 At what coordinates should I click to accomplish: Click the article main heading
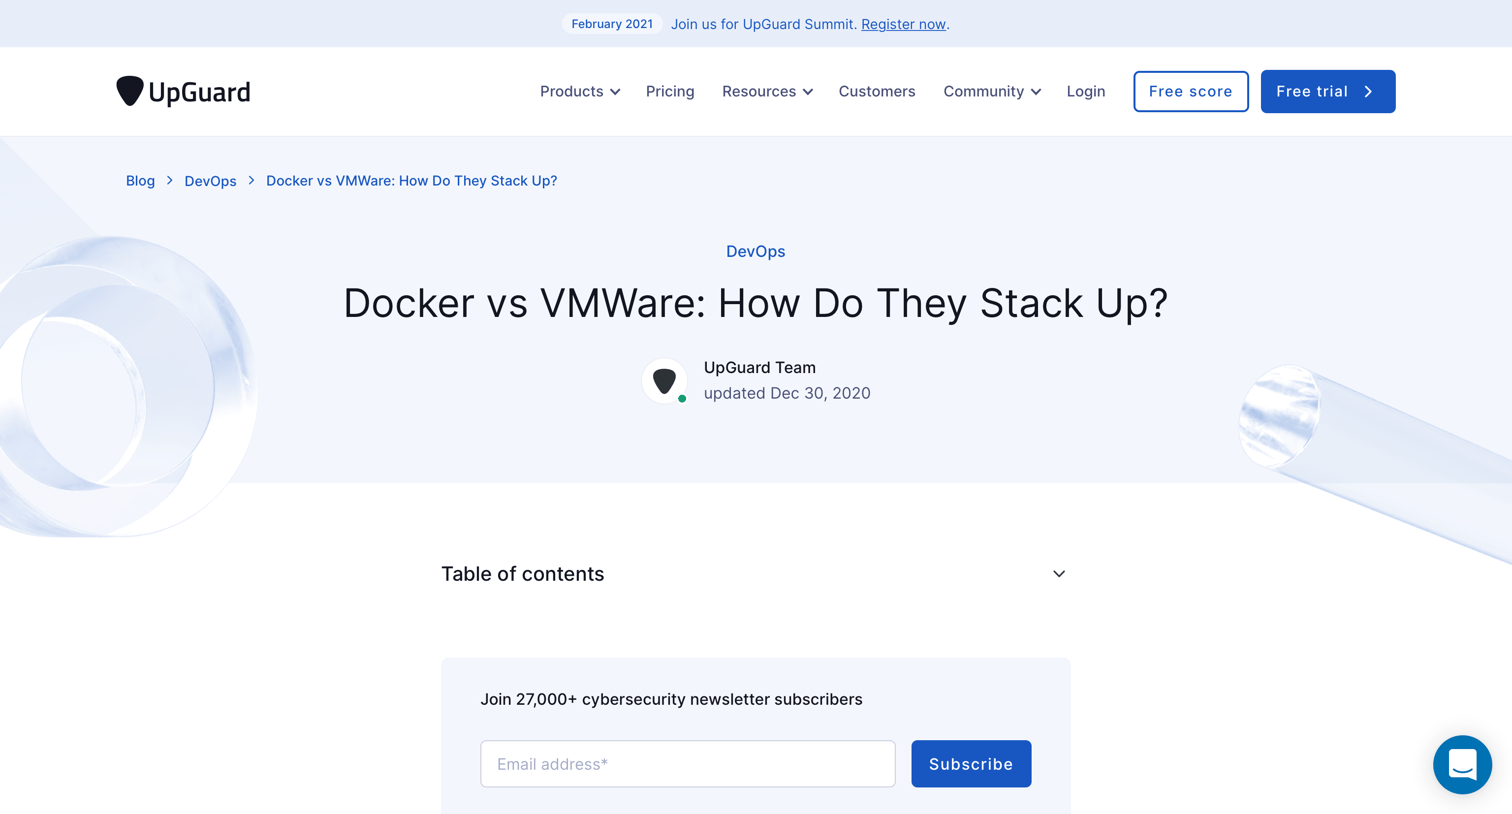pyautogui.click(x=756, y=303)
